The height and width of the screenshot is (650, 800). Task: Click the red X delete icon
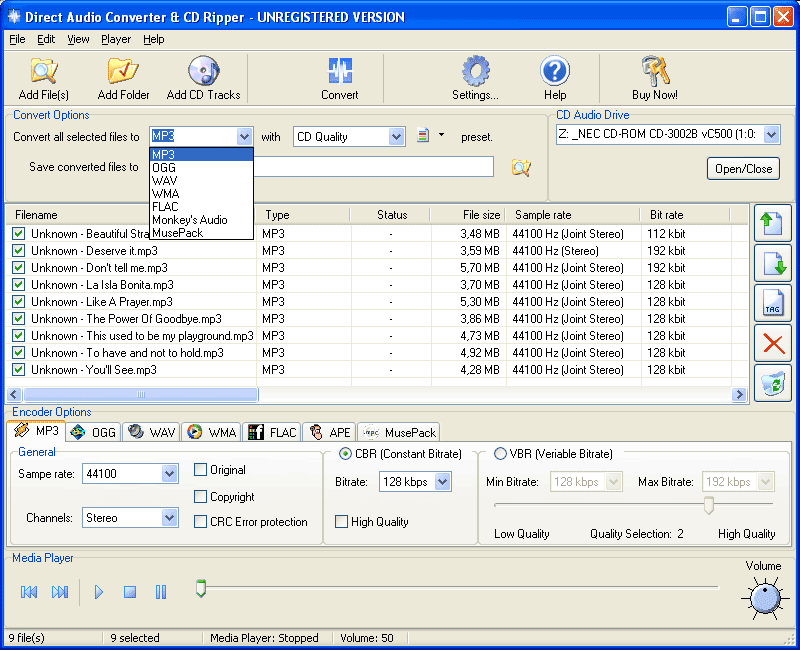(772, 344)
